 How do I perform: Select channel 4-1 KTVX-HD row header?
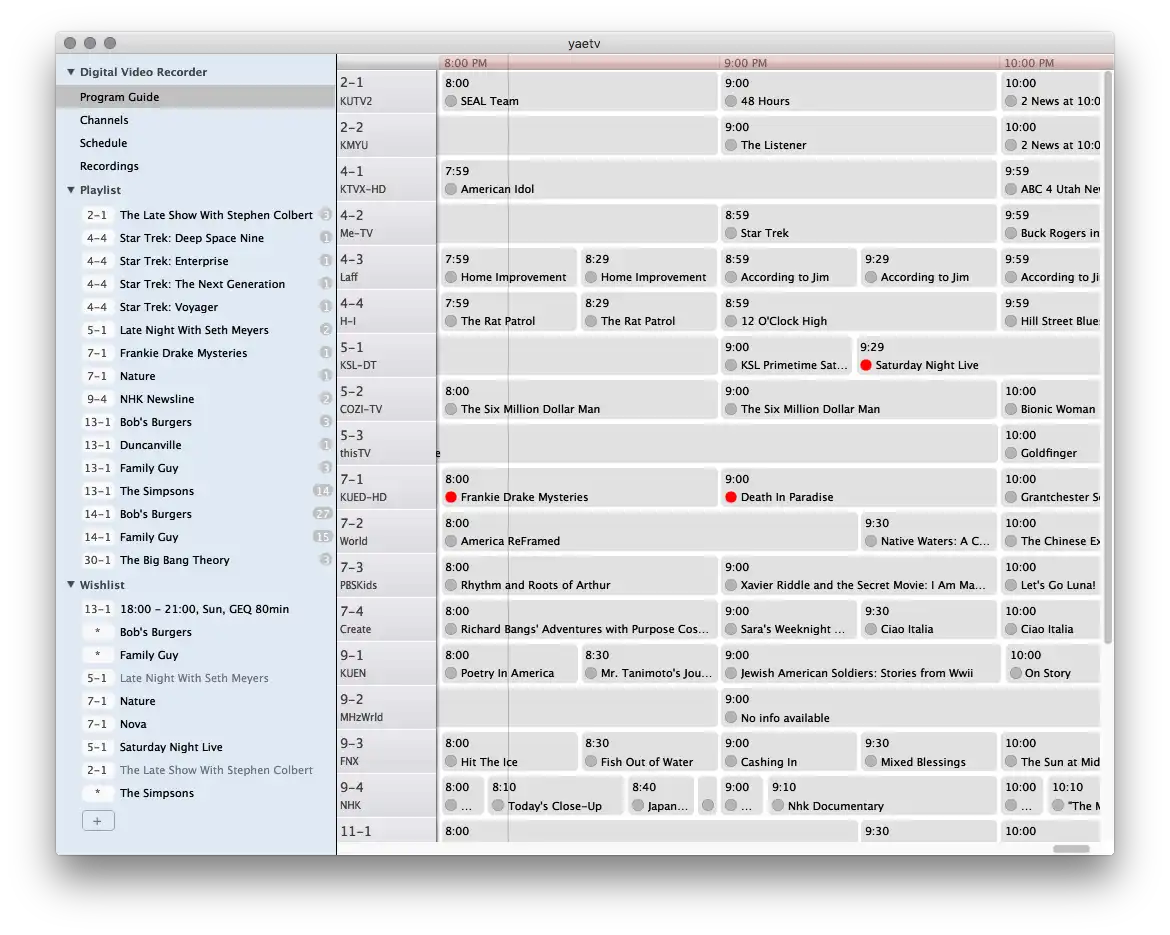coord(387,180)
